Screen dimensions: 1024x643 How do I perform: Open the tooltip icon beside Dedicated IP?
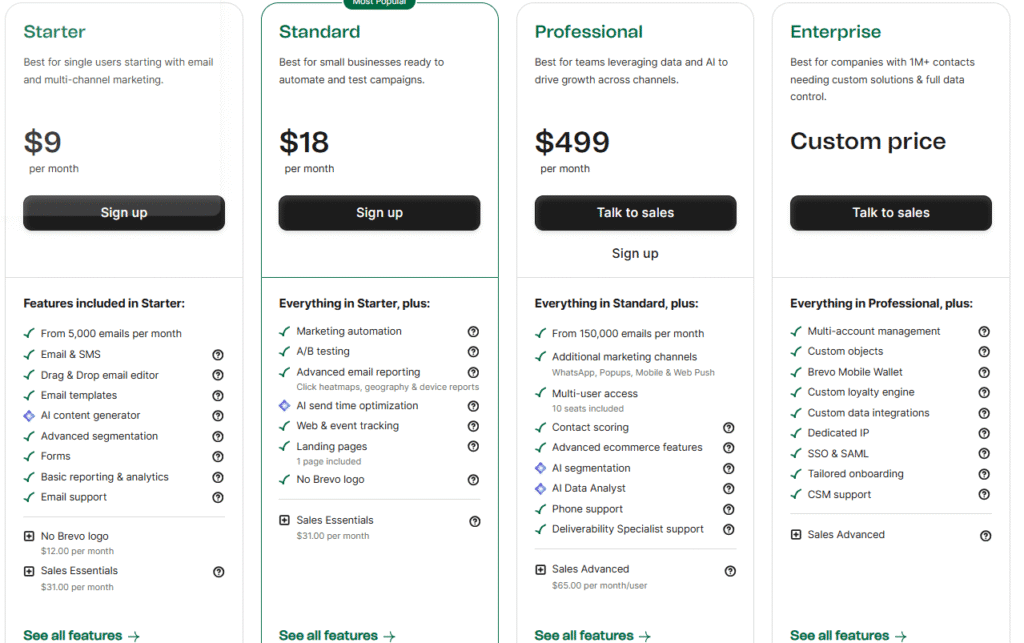984,433
